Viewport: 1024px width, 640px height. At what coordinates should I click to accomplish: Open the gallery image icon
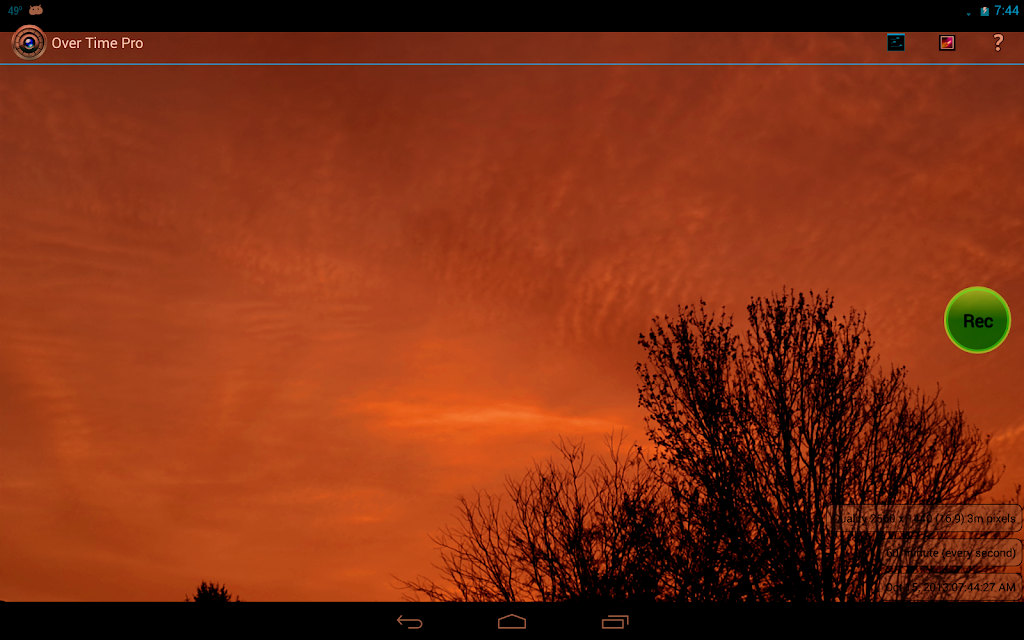[947, 42]
